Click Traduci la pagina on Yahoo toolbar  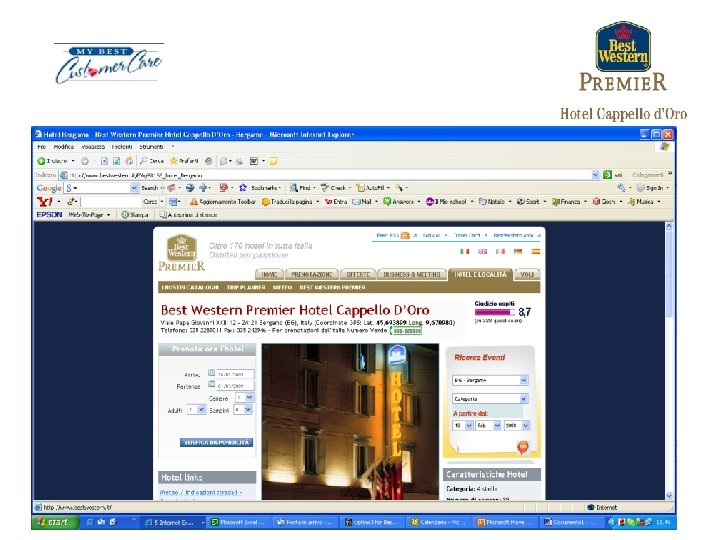click(x=289, y=202)
